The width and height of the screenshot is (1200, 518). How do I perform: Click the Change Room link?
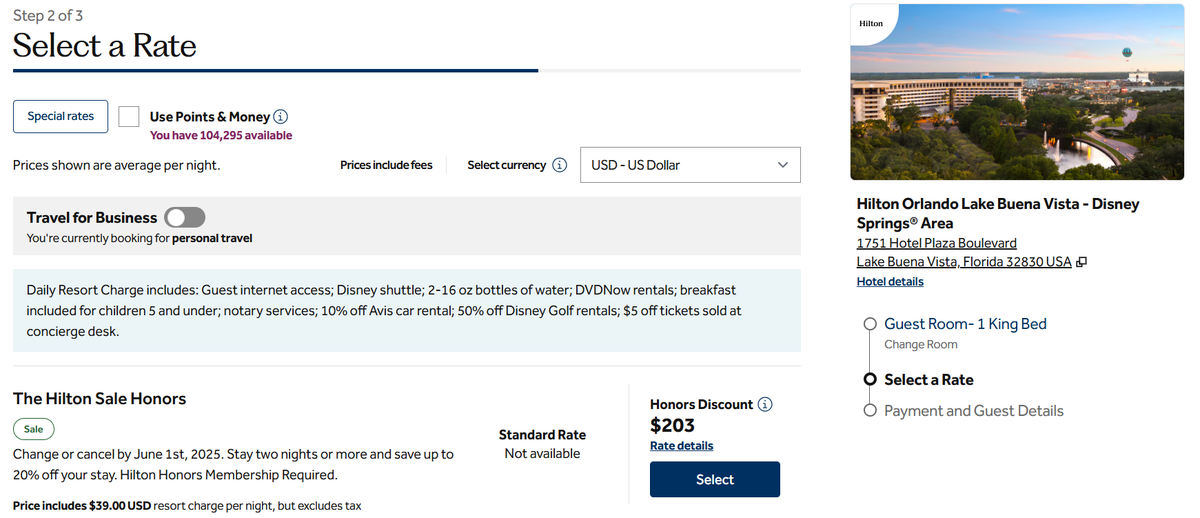click(920, 344)
